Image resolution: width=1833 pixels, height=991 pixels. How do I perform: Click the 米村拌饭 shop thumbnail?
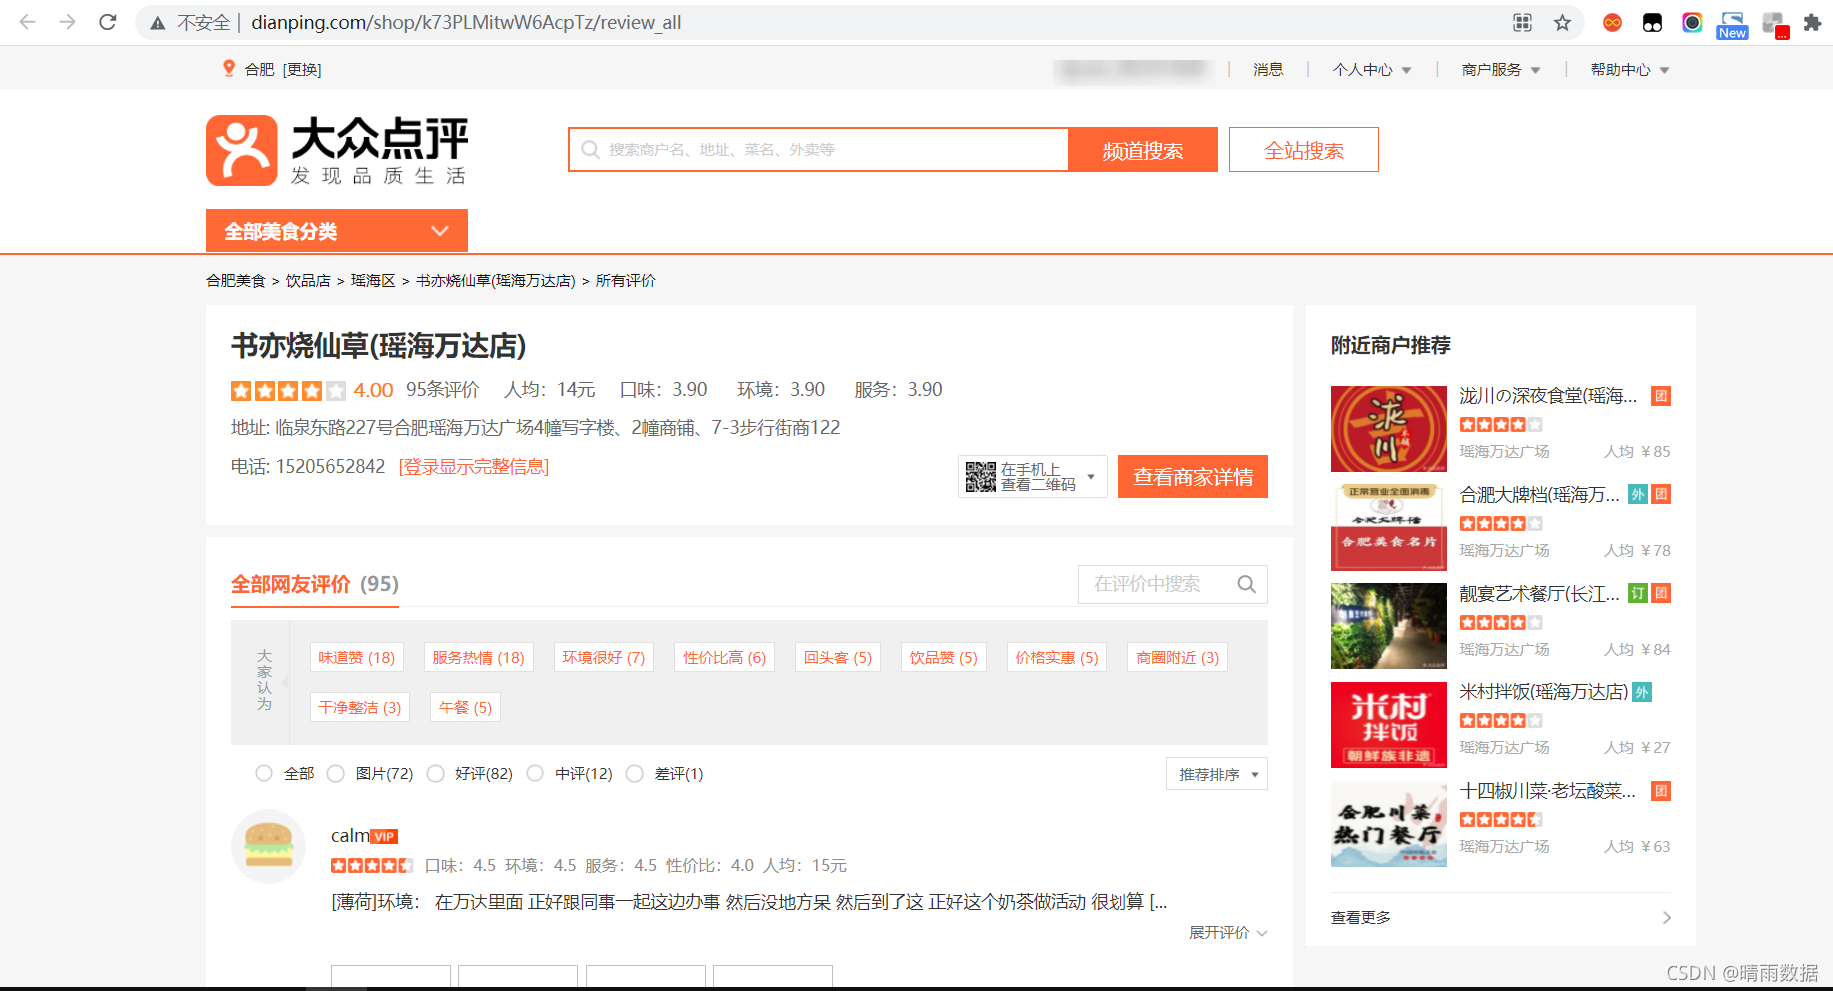pos(1389,725)
